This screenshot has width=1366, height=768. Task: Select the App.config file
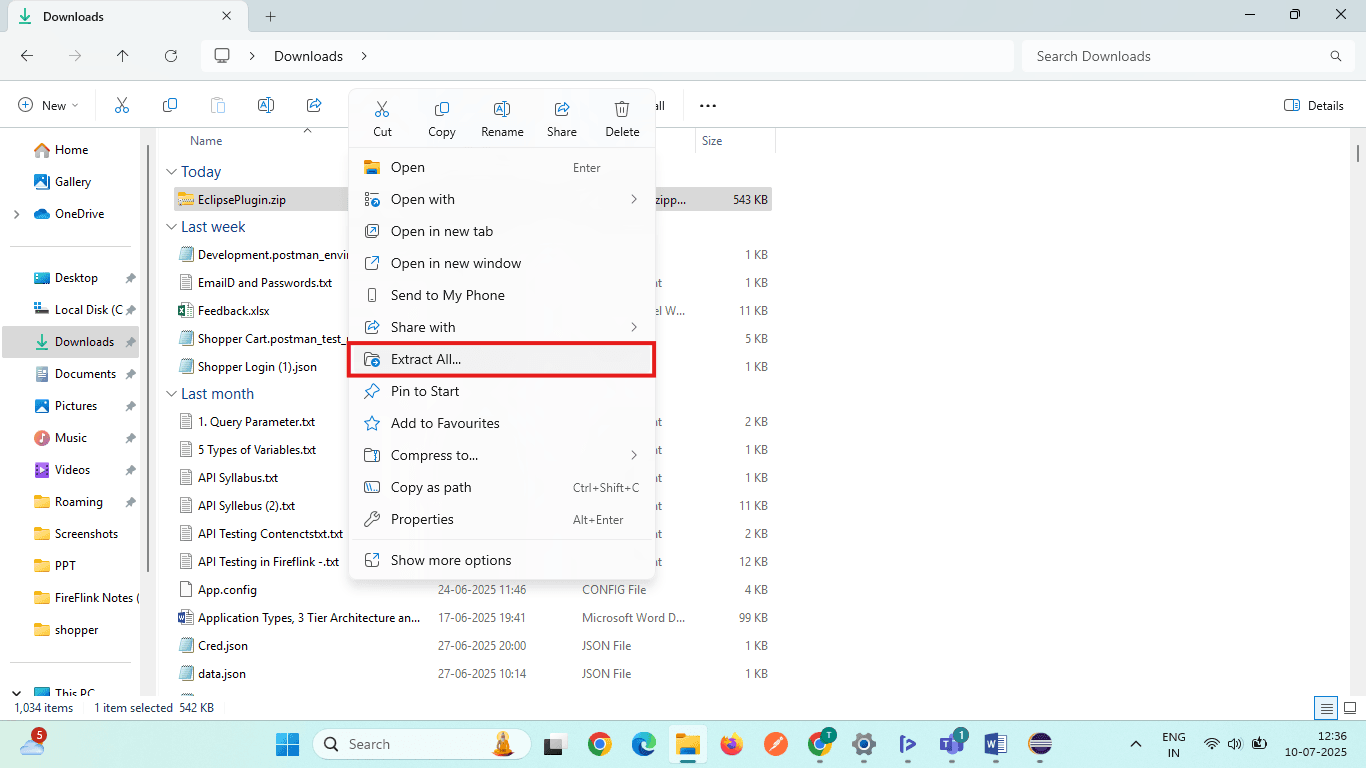(x=227, y=590)
